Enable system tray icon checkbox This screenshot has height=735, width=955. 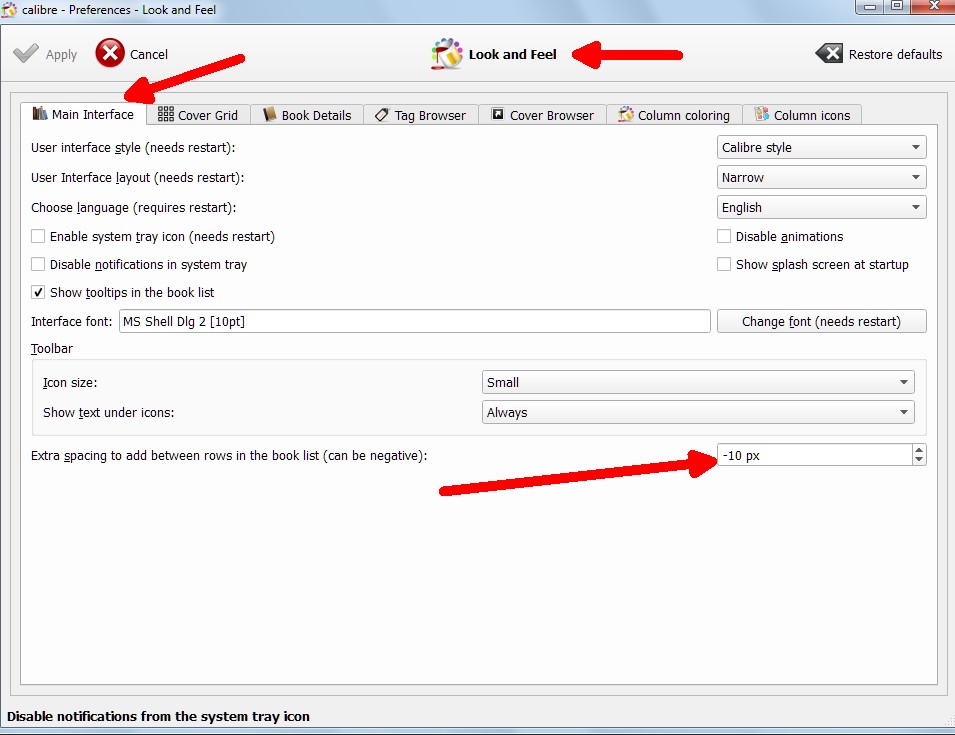pyautogui.click(x=38, y=236)
